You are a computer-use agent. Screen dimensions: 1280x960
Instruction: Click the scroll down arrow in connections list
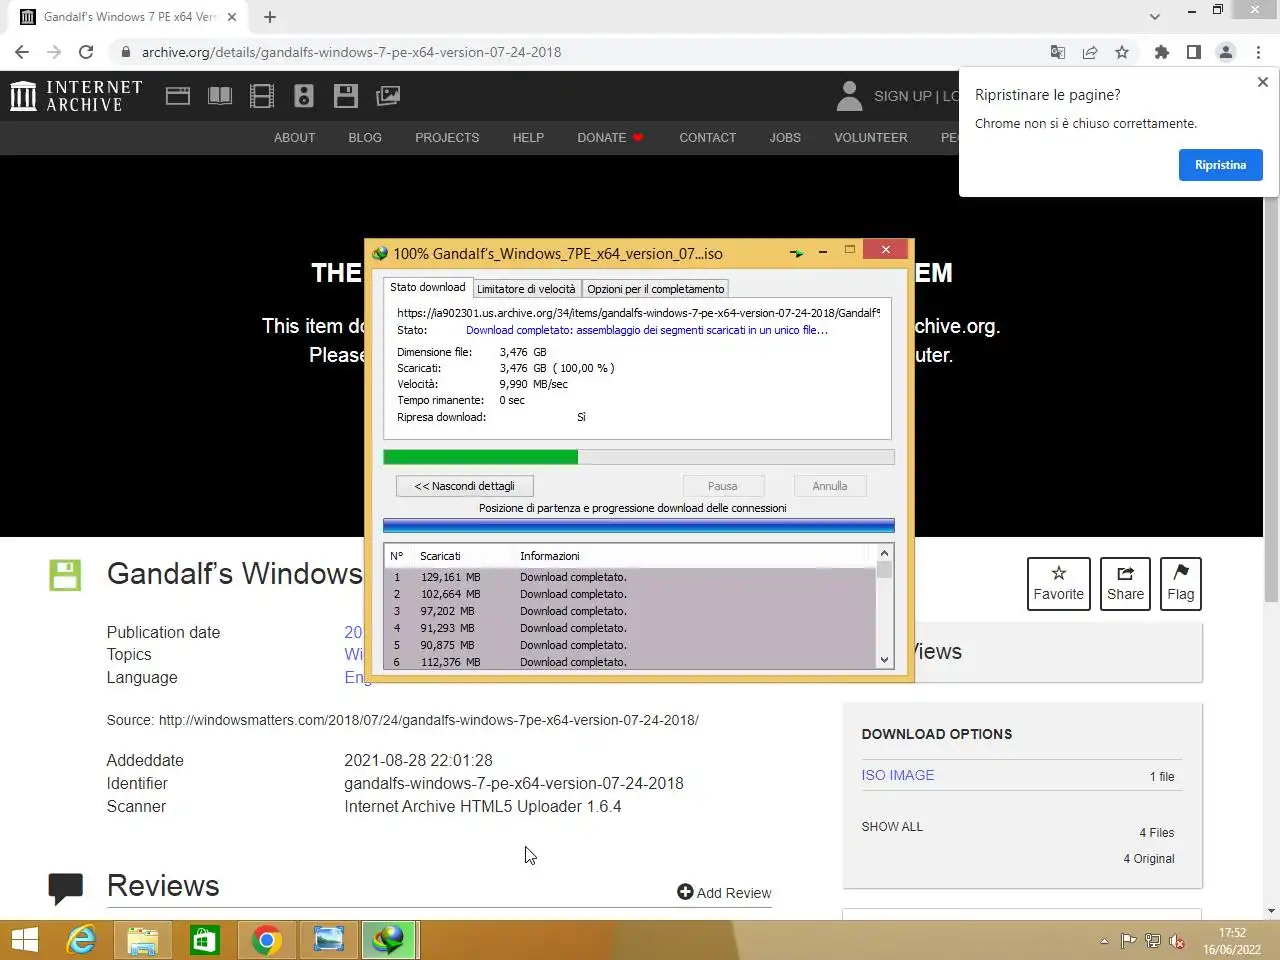click(884, 660)
